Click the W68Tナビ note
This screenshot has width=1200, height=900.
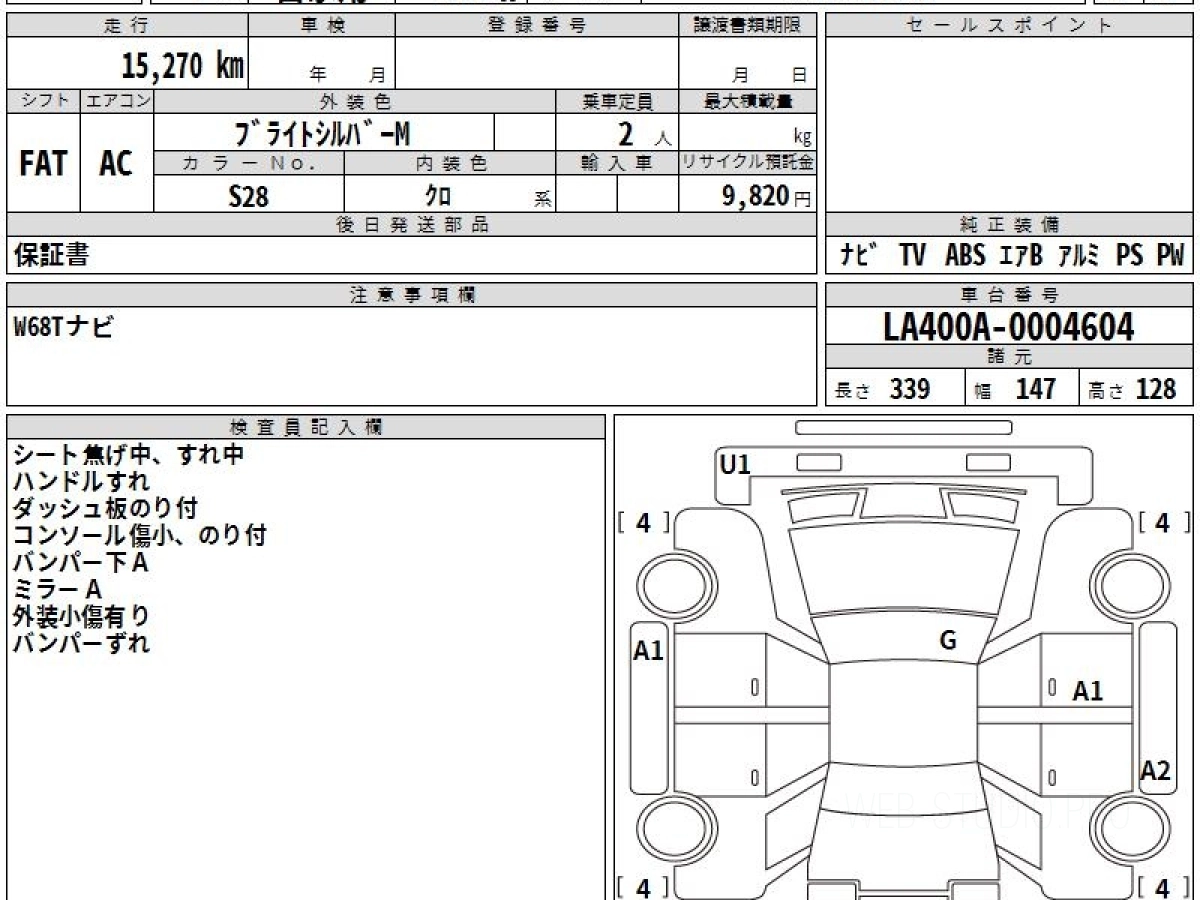pyautogui.click(x=63, y=326)
